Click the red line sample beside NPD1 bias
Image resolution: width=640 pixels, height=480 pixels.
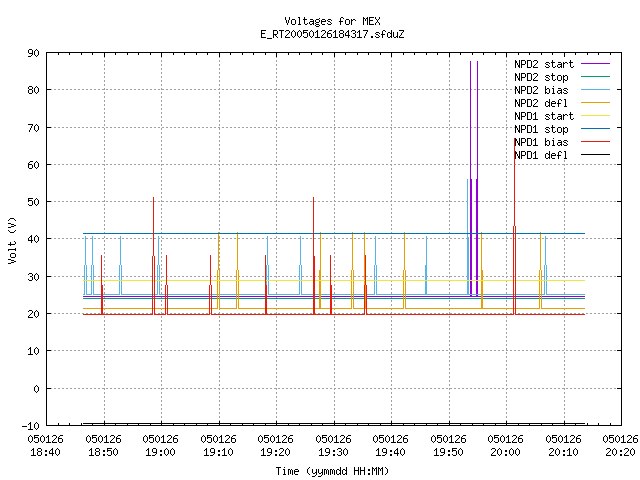[595, 142]
